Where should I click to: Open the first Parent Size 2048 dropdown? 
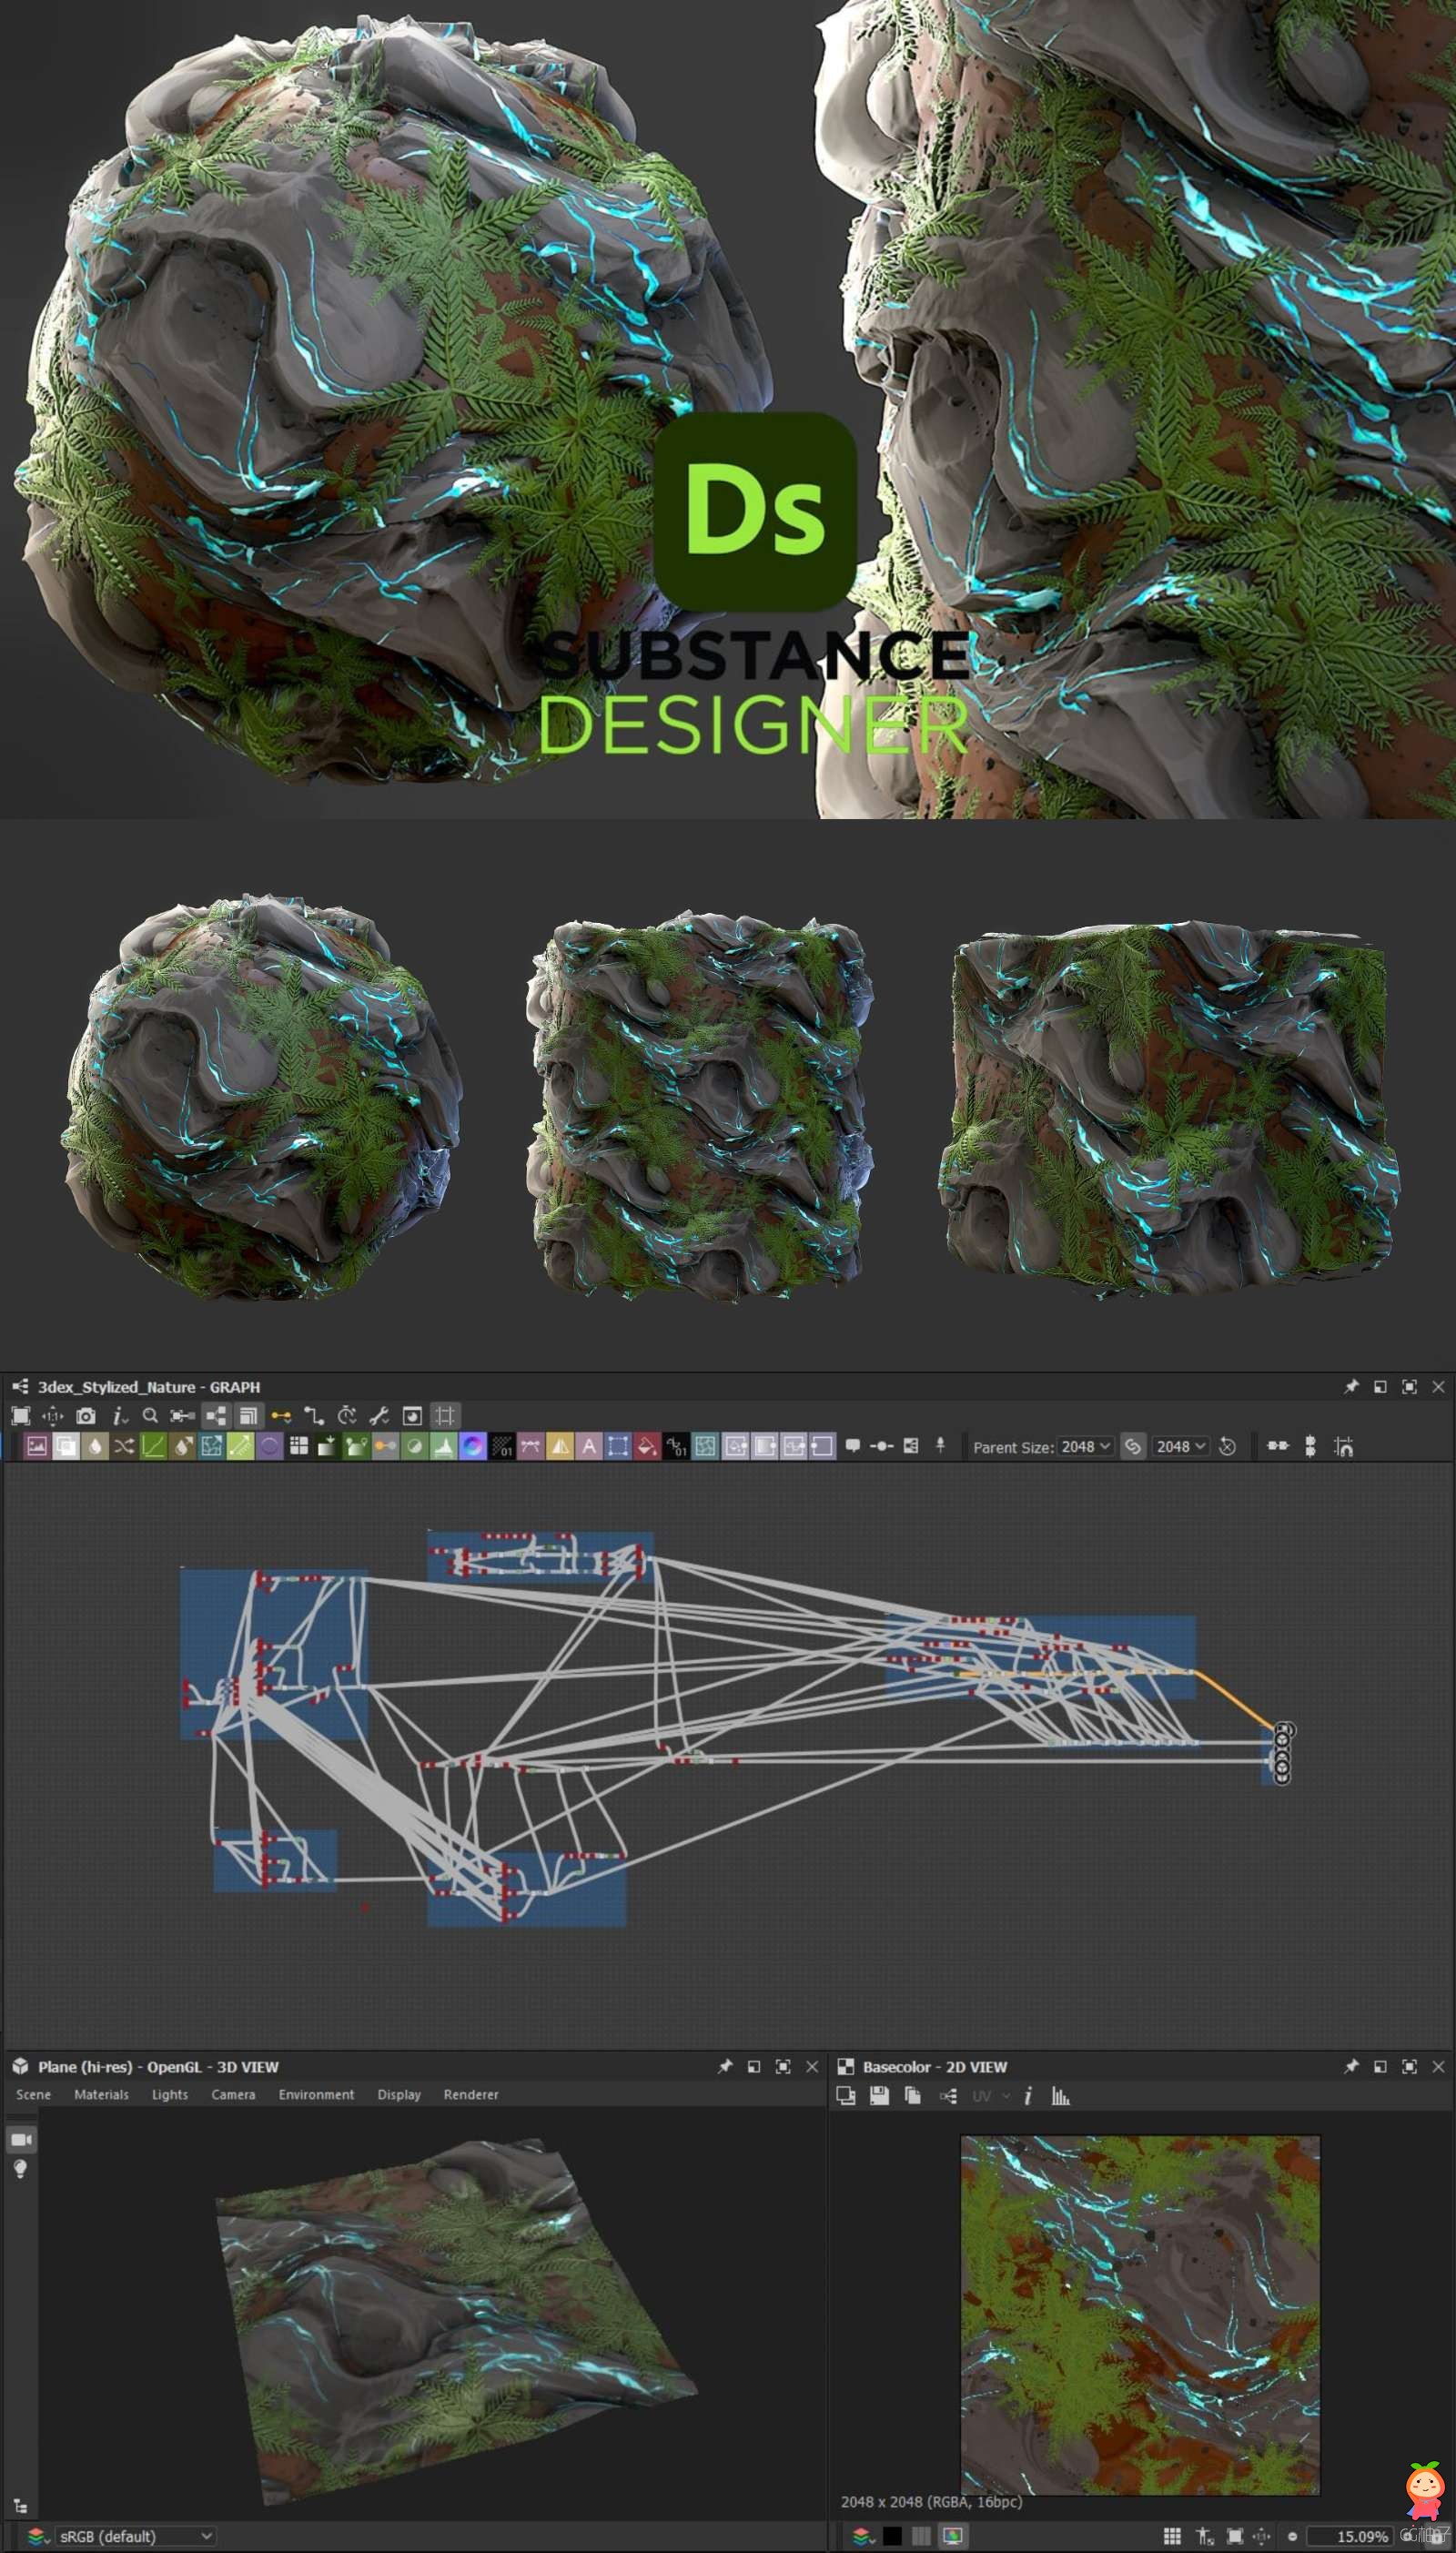point(1086,1447)
